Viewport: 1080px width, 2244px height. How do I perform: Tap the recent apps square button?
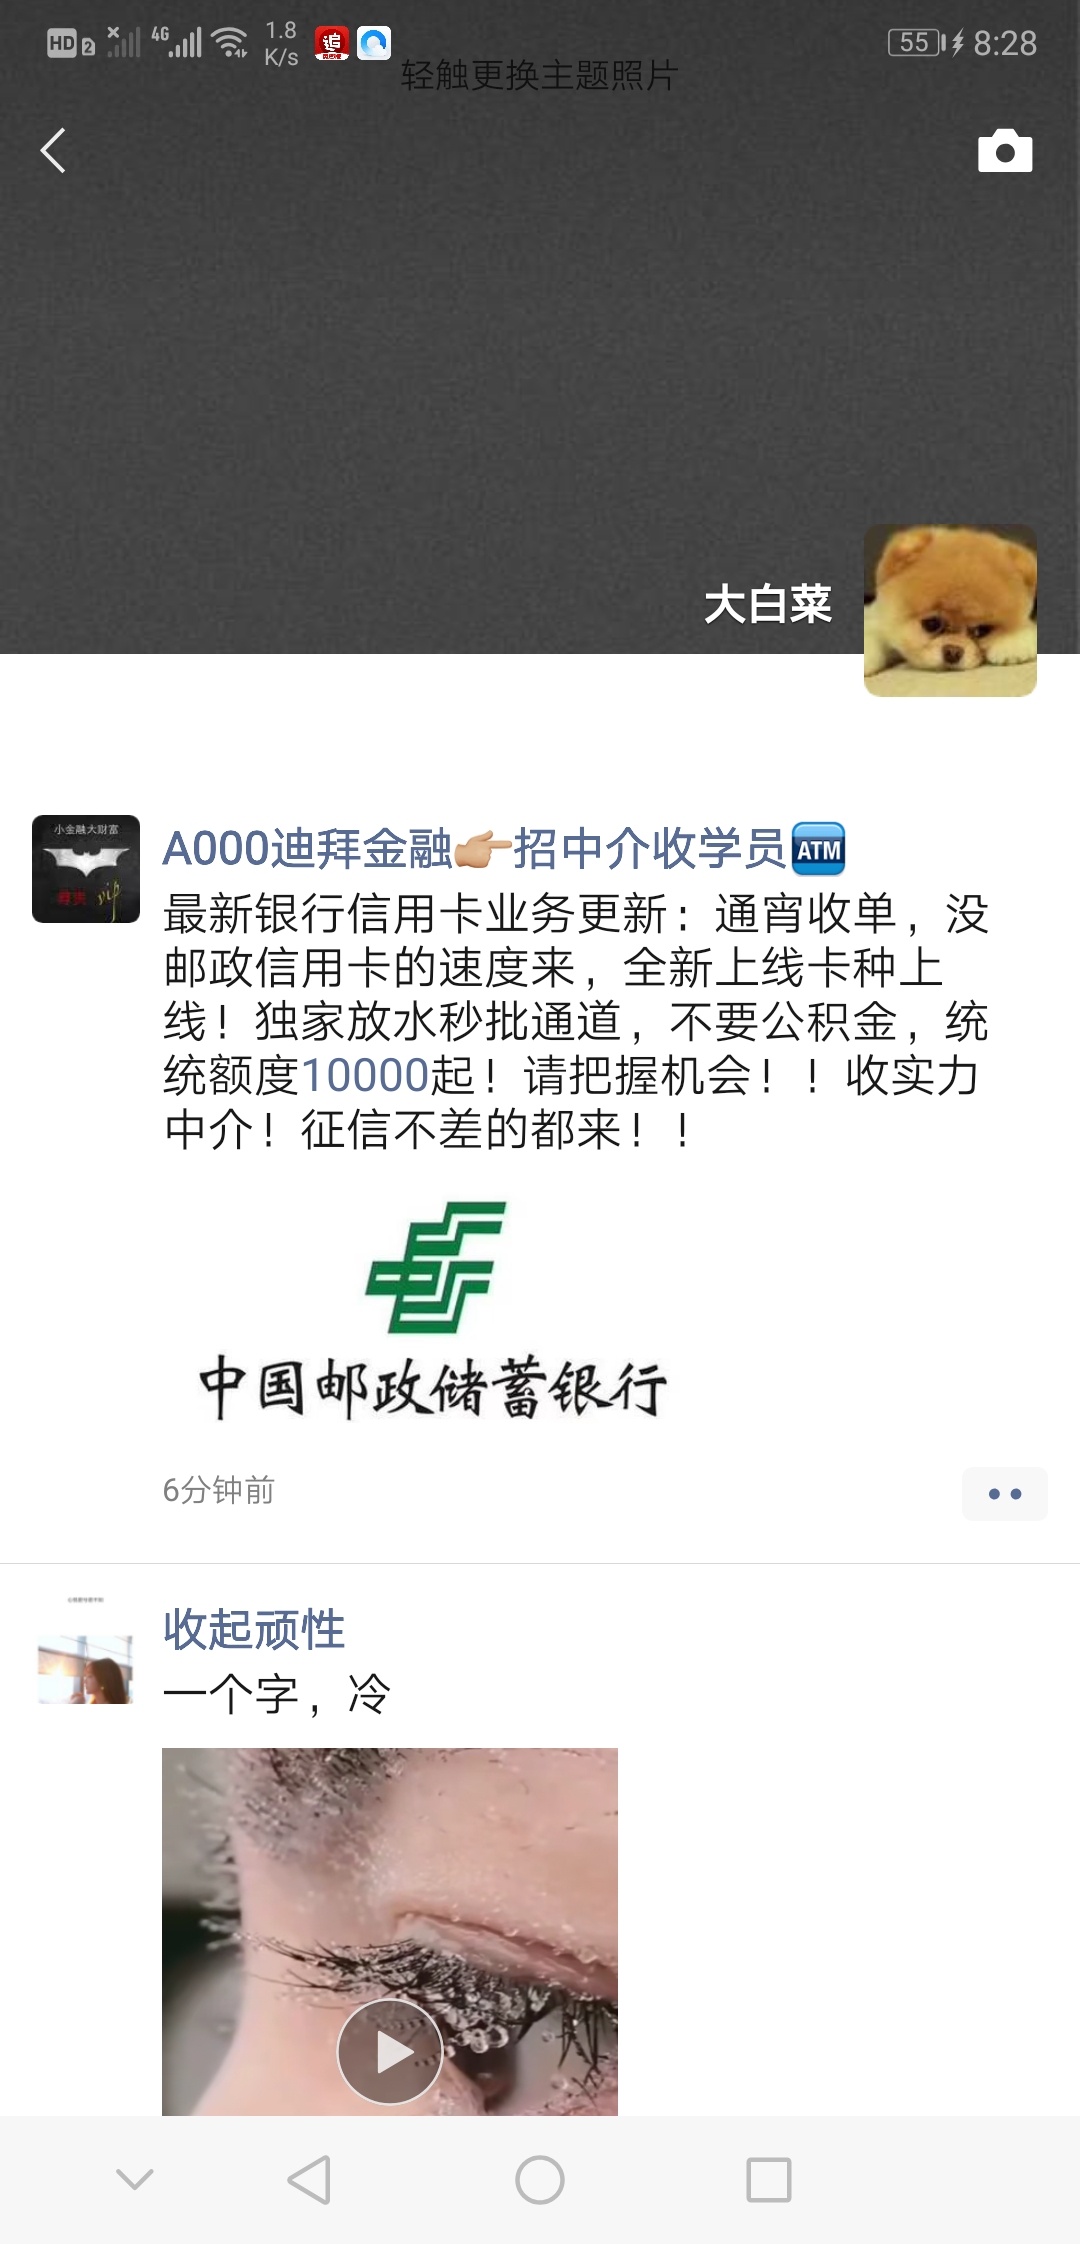pos(769,2180)
